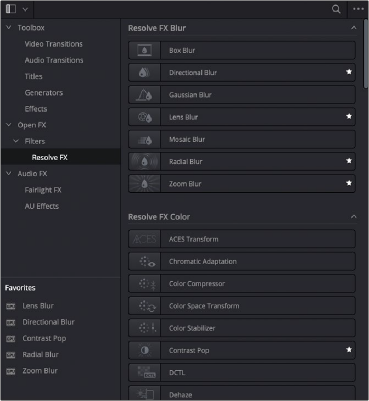Collapse the Open FX tree chevron
Image resolution: width=369 pixels, height=401 pixels.
[9, 125]
